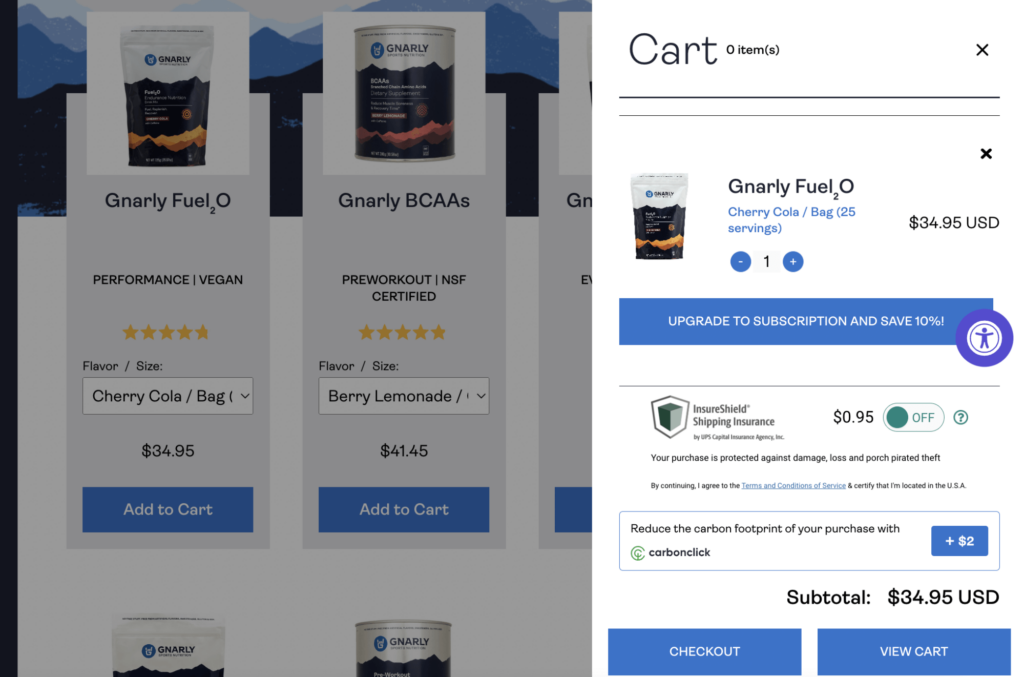Remove Gnarly Fuel2O item from cart
The width and height of the screenshot is (1024, 677).
(x=986, y=154)
